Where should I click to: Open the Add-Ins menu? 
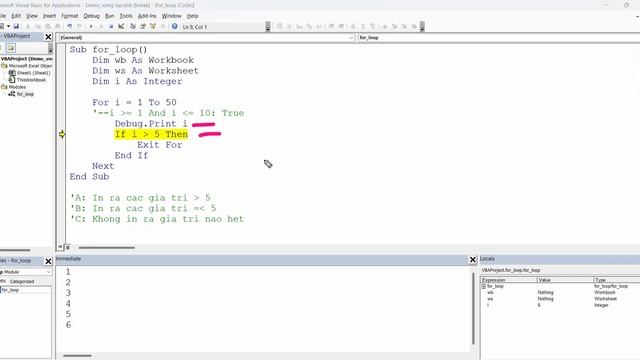point(147,16)
